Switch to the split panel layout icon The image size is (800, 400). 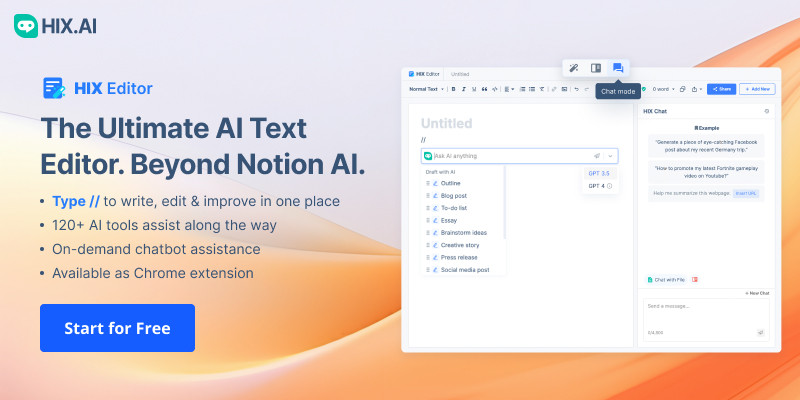pyautogui.click(x=595, y=68)
